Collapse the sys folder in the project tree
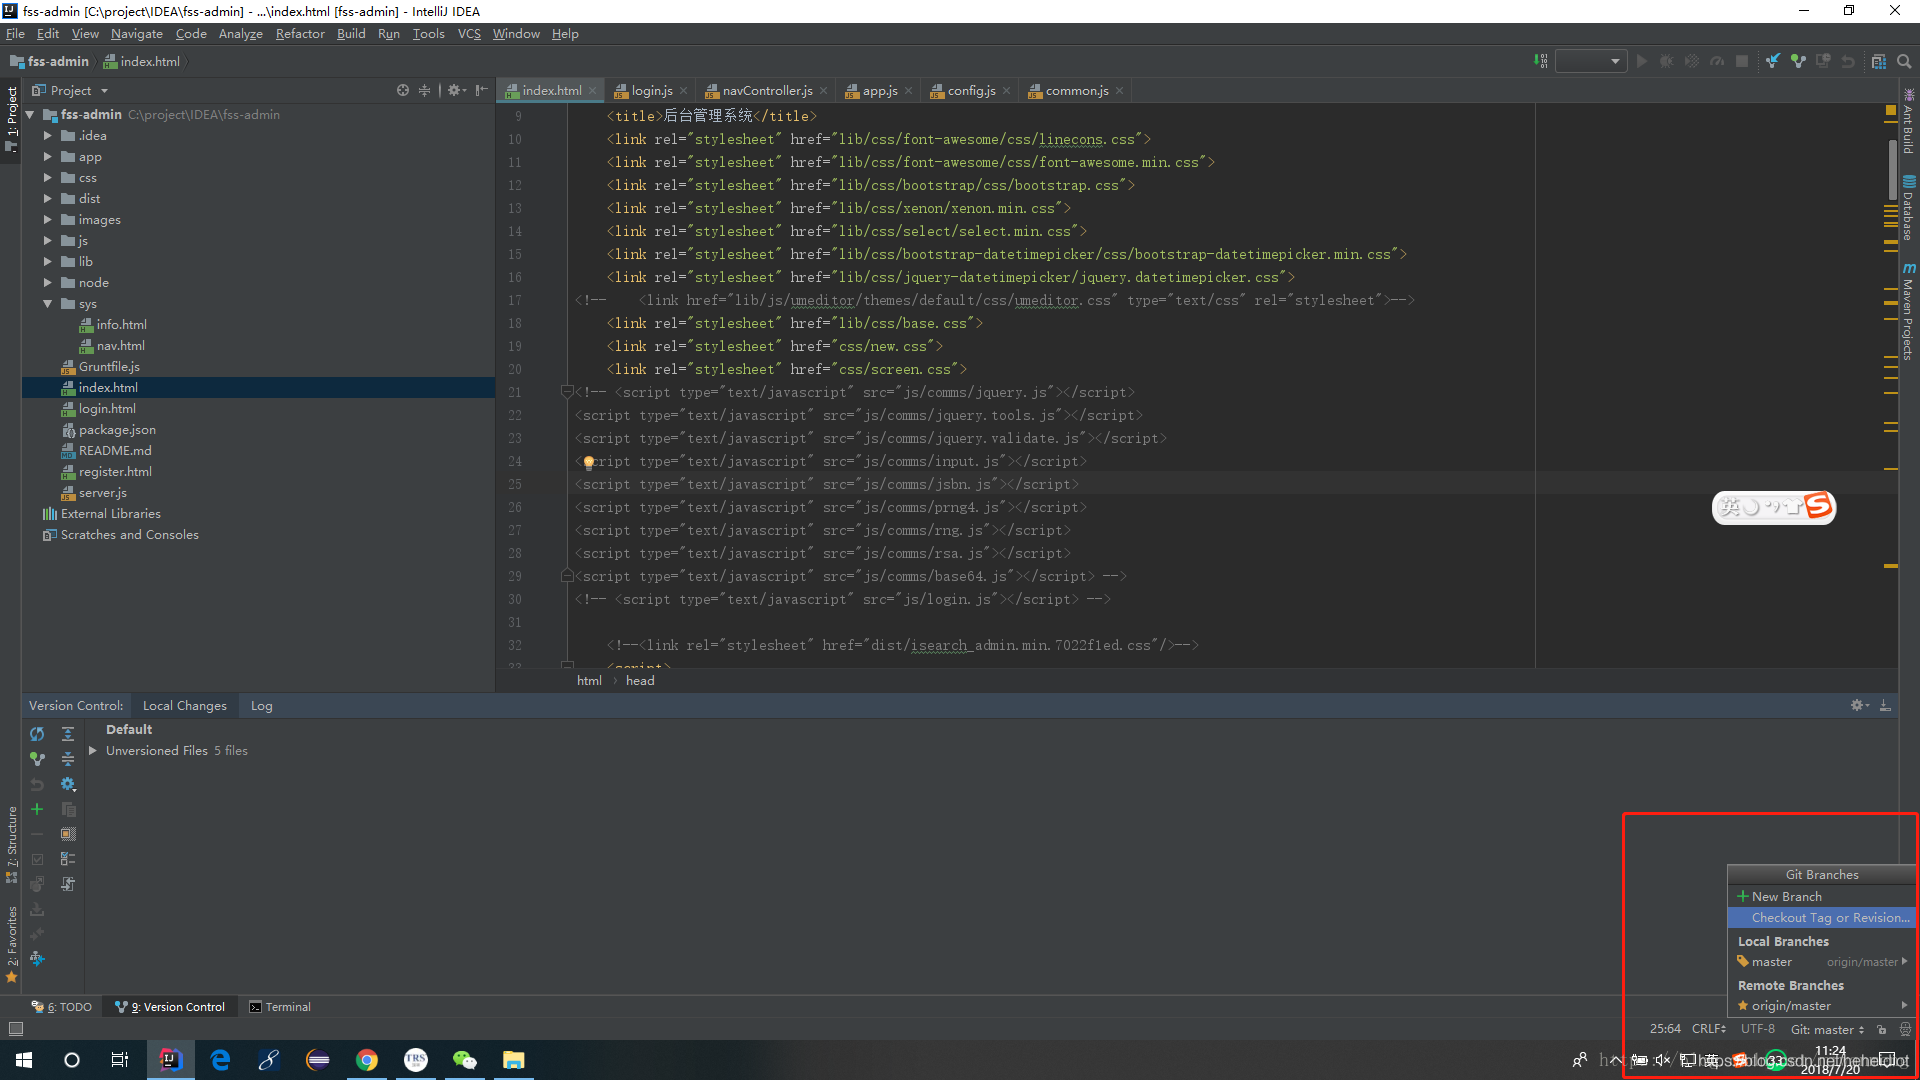This screenshot has height=1080, width=1920. pos(47,304)
